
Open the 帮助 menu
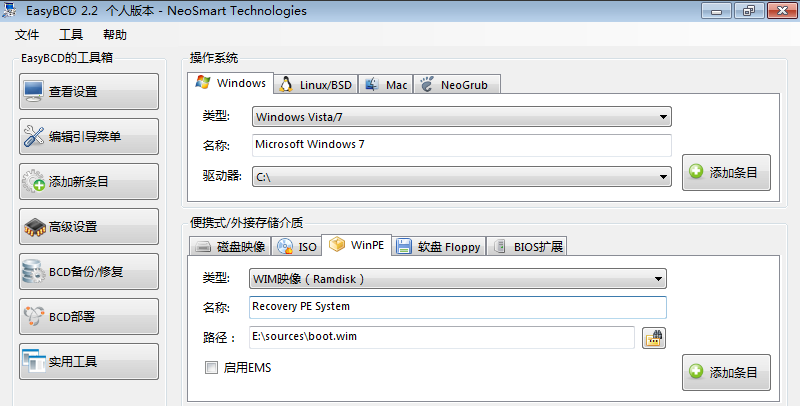[115, 35]
